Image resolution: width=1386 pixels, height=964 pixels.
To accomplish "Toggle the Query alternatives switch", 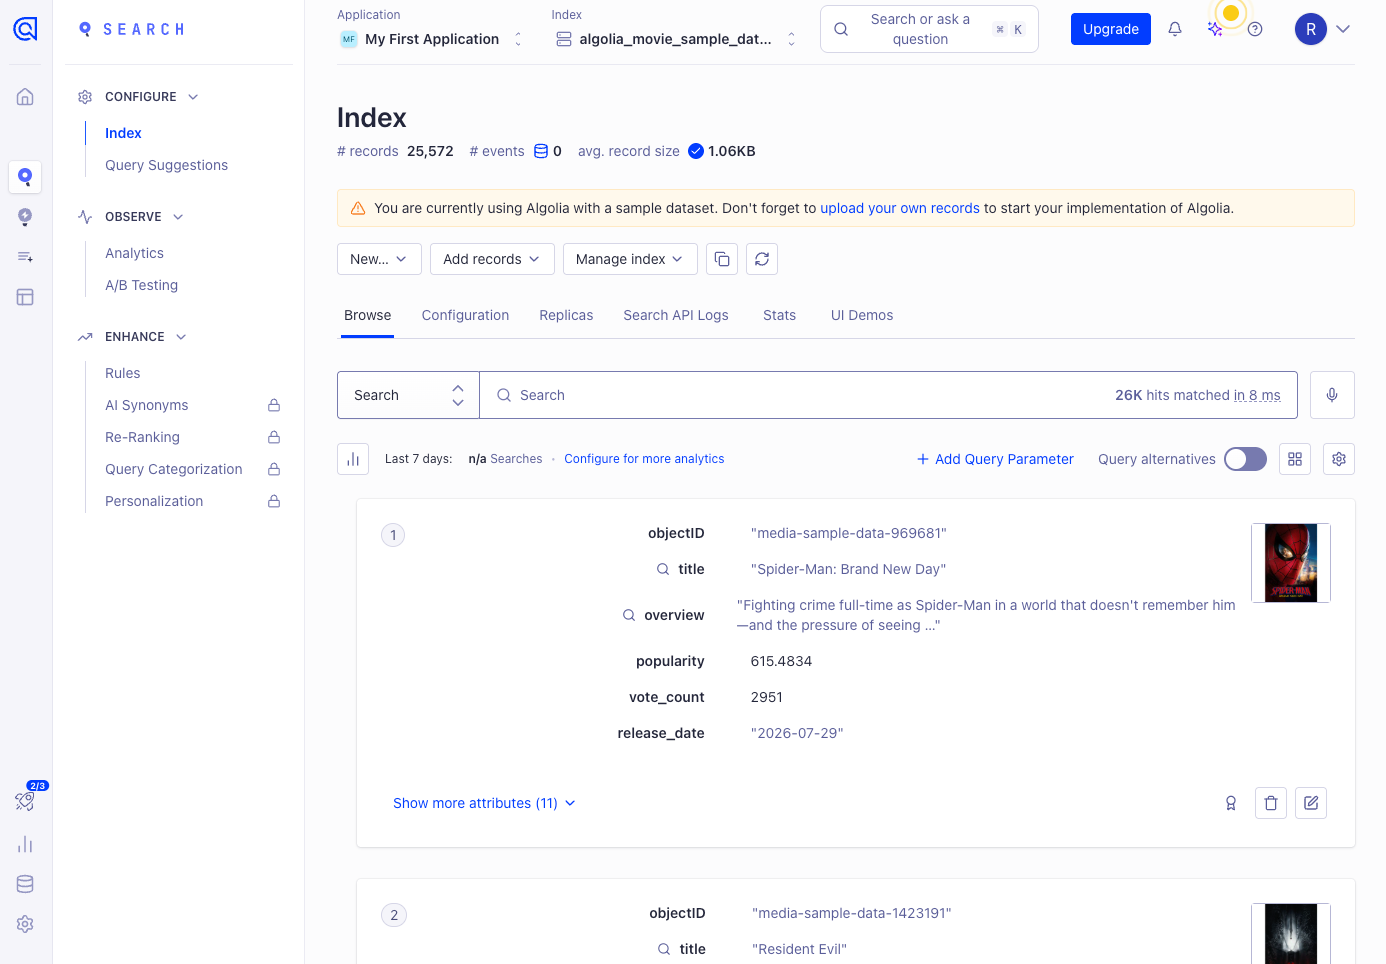I will (1245, 459).
